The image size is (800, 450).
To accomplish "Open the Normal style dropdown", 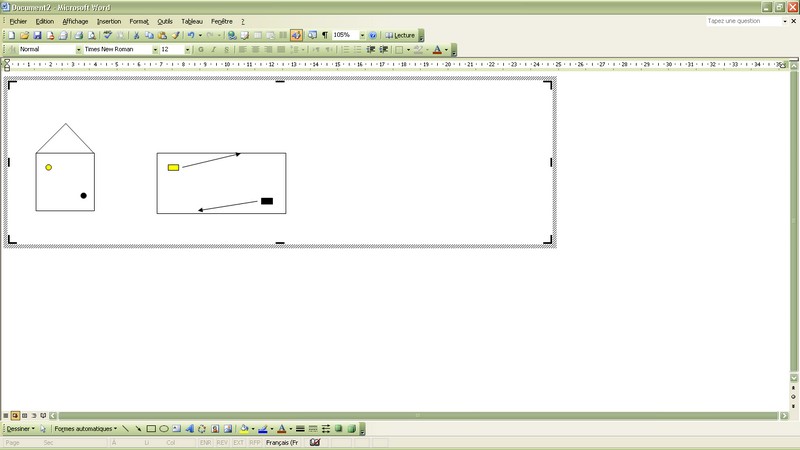I will coord(78,49).
